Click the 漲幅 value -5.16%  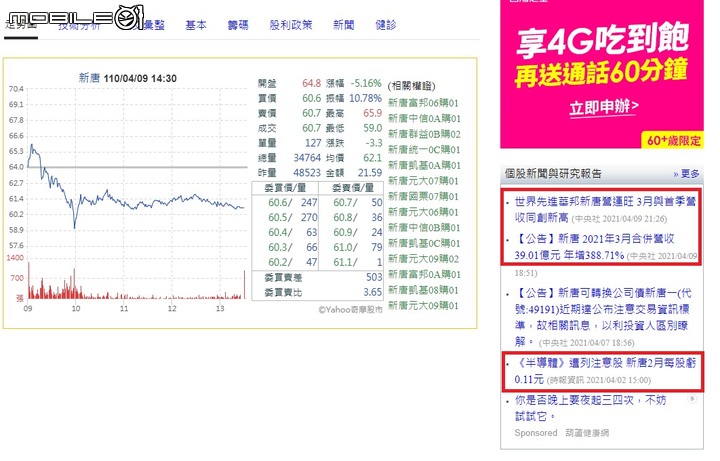point(366,84)
